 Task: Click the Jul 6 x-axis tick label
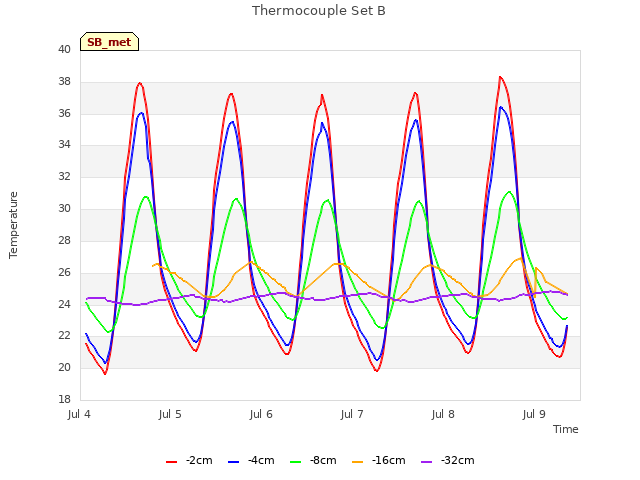pyautogui.click(x=261, y=414)
